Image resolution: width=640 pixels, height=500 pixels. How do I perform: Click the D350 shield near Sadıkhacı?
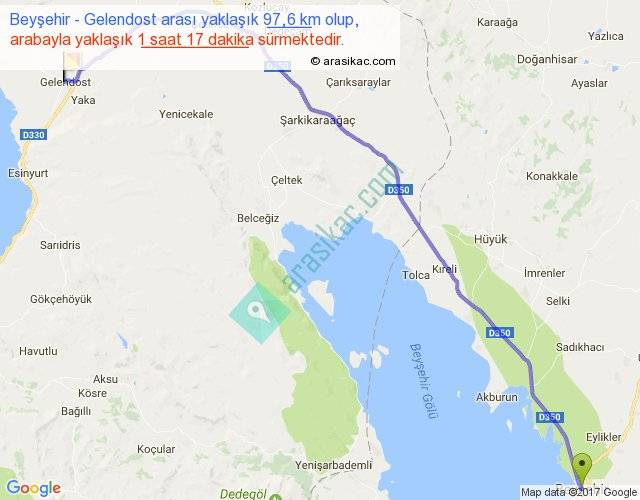500,333
